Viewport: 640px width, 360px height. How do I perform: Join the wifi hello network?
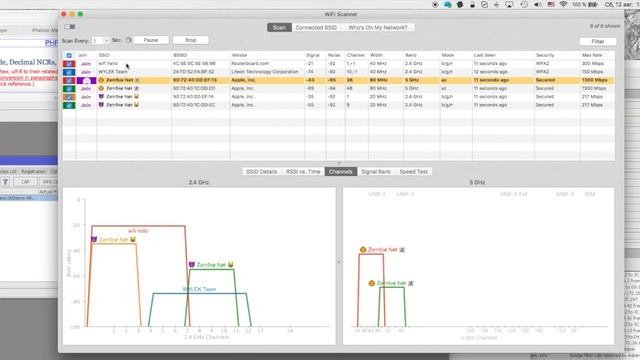(86, 64)
